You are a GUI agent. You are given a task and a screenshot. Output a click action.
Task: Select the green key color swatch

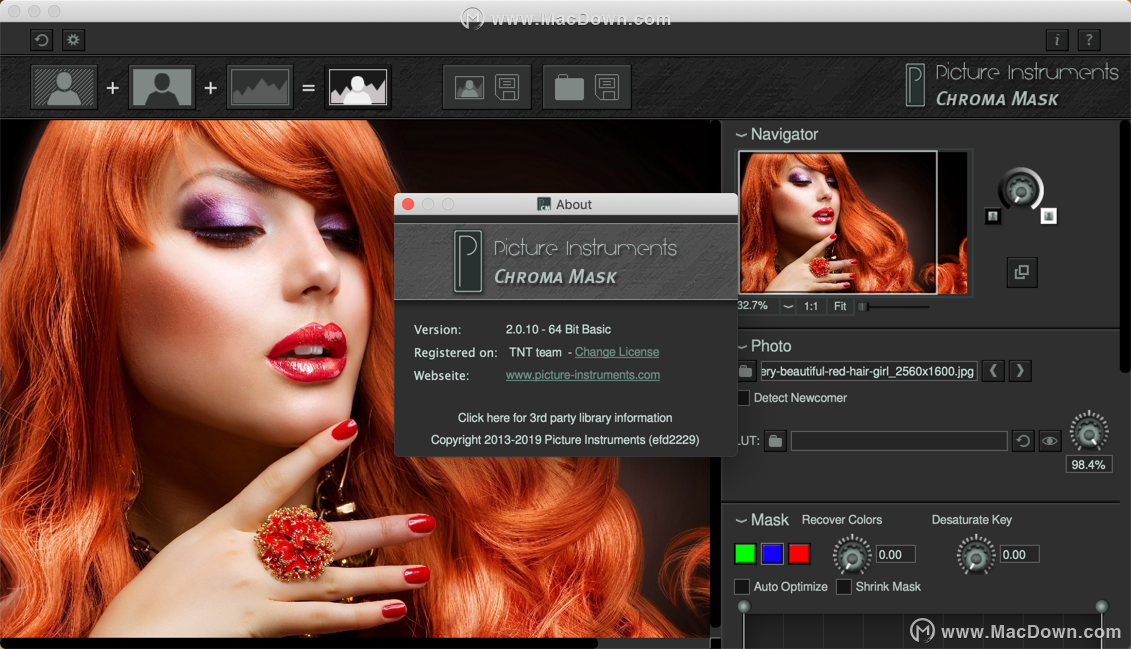click(745, 554)
